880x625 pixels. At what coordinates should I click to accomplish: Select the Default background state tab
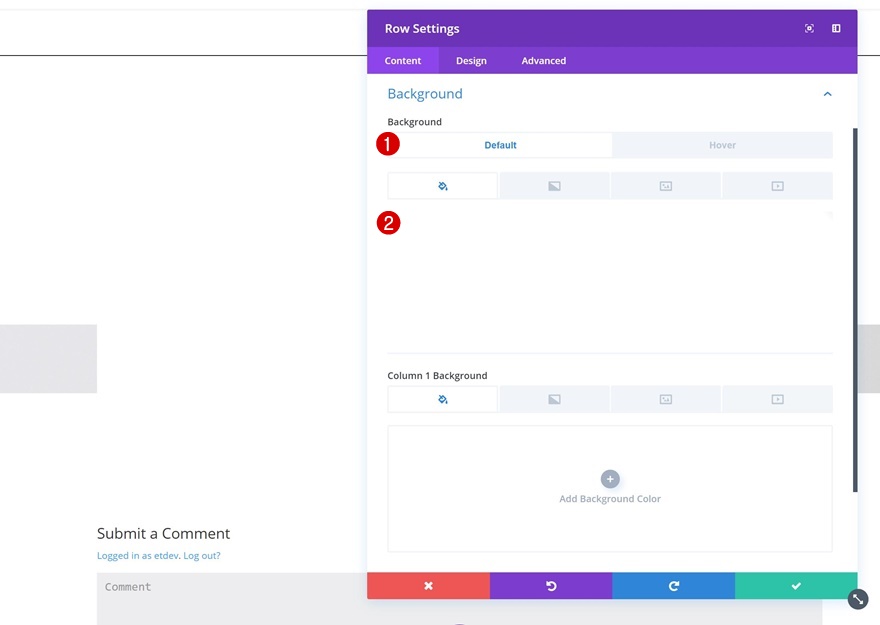pos(500,145)
